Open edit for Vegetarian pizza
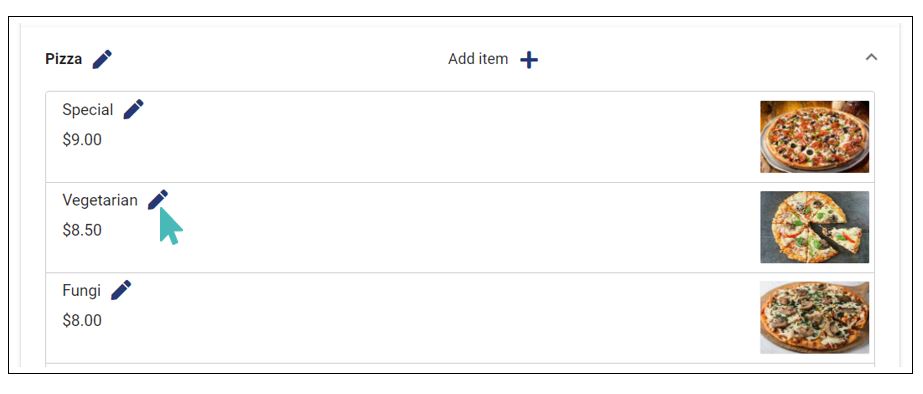923x394 pixels. point(158,200)
